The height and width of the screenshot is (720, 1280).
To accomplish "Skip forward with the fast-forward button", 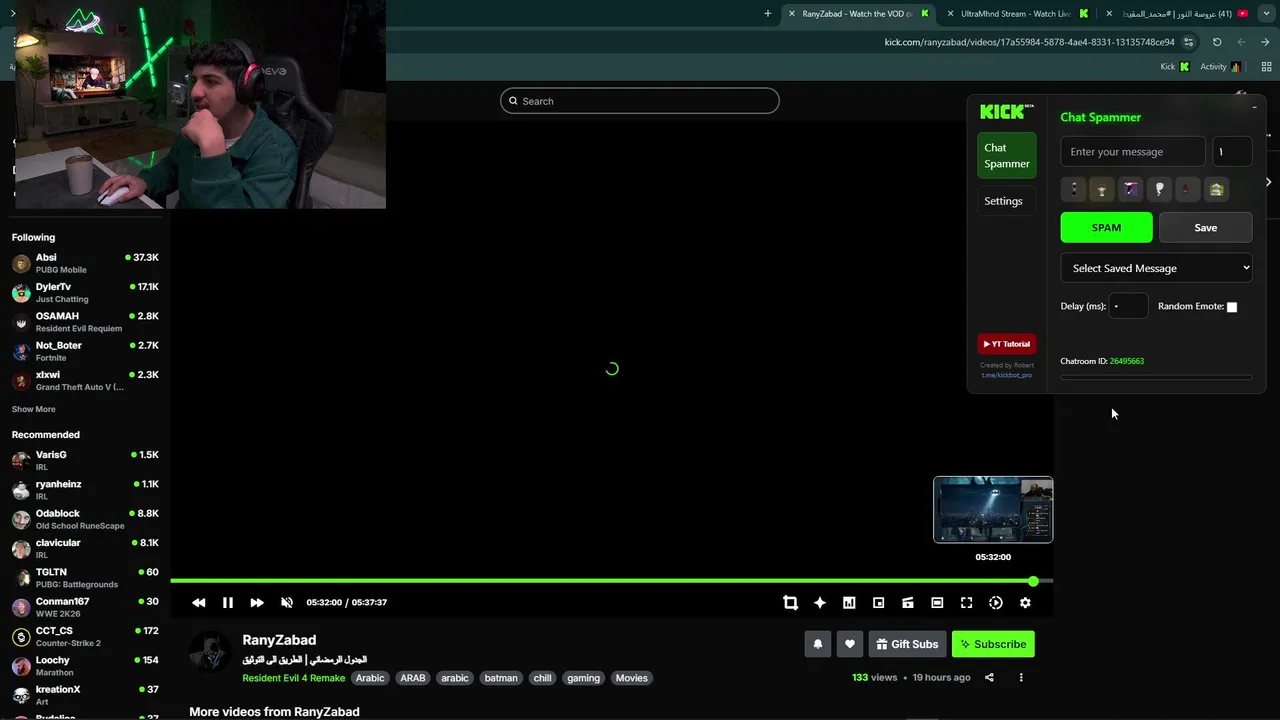I will [257, 602].
